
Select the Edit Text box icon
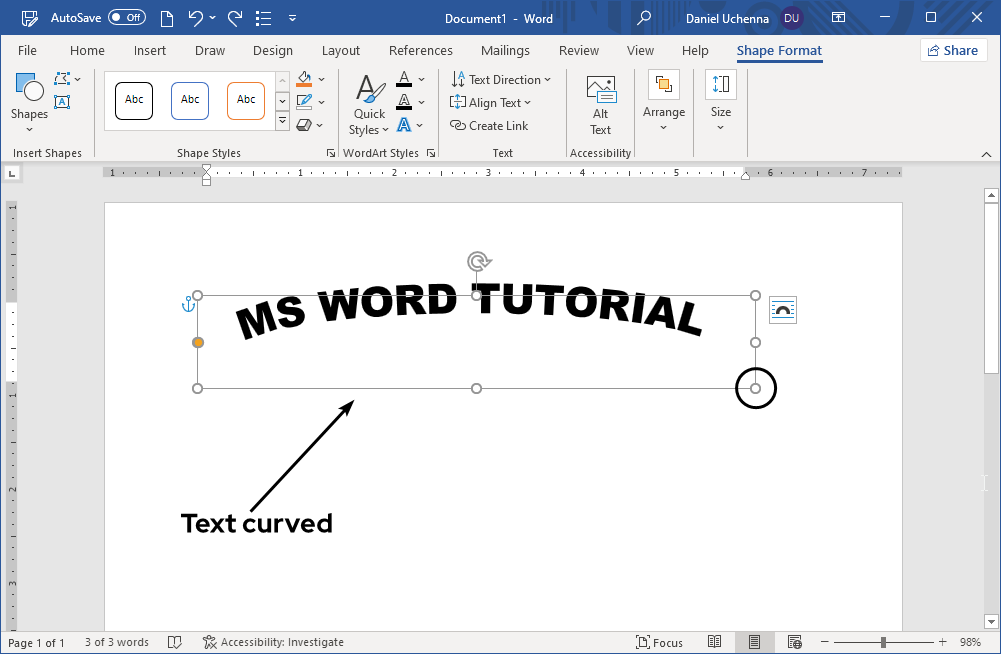click(62, 102)
